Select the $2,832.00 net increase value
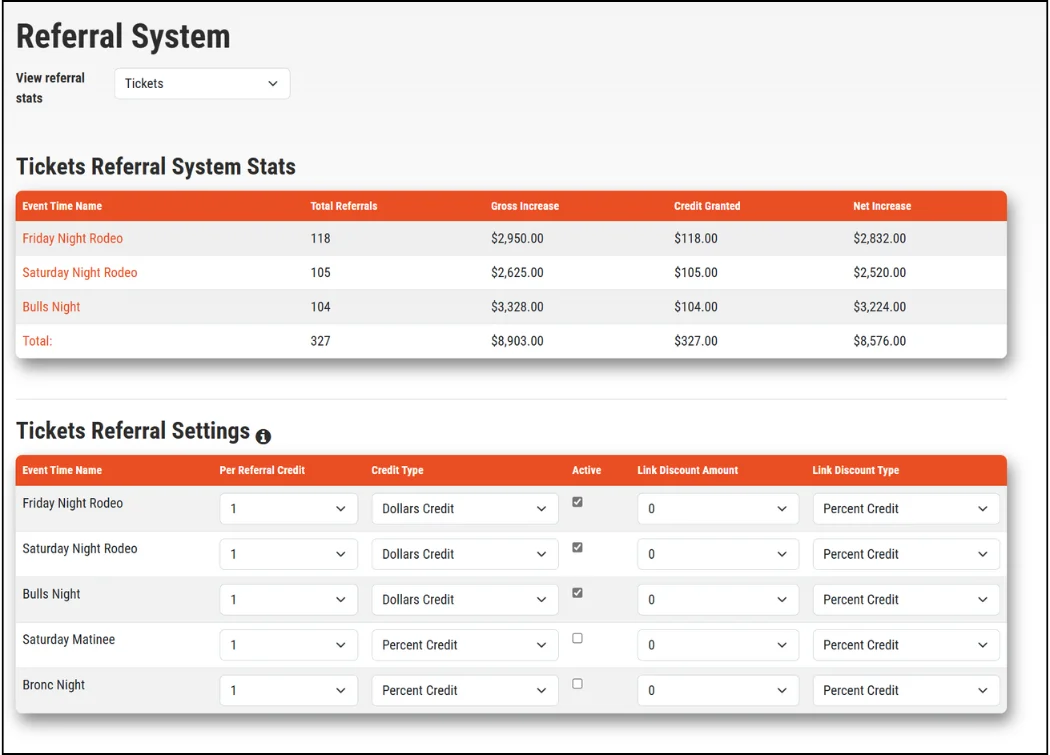1050x755 pixels. tap(879, 238)
